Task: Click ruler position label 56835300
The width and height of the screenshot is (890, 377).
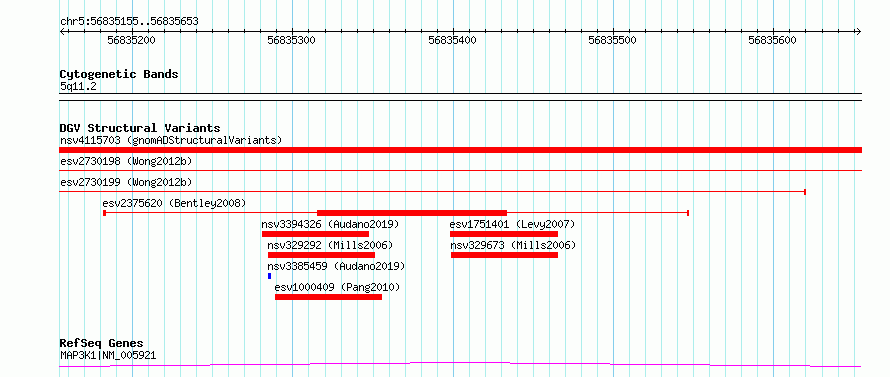Action: point(291,40)
